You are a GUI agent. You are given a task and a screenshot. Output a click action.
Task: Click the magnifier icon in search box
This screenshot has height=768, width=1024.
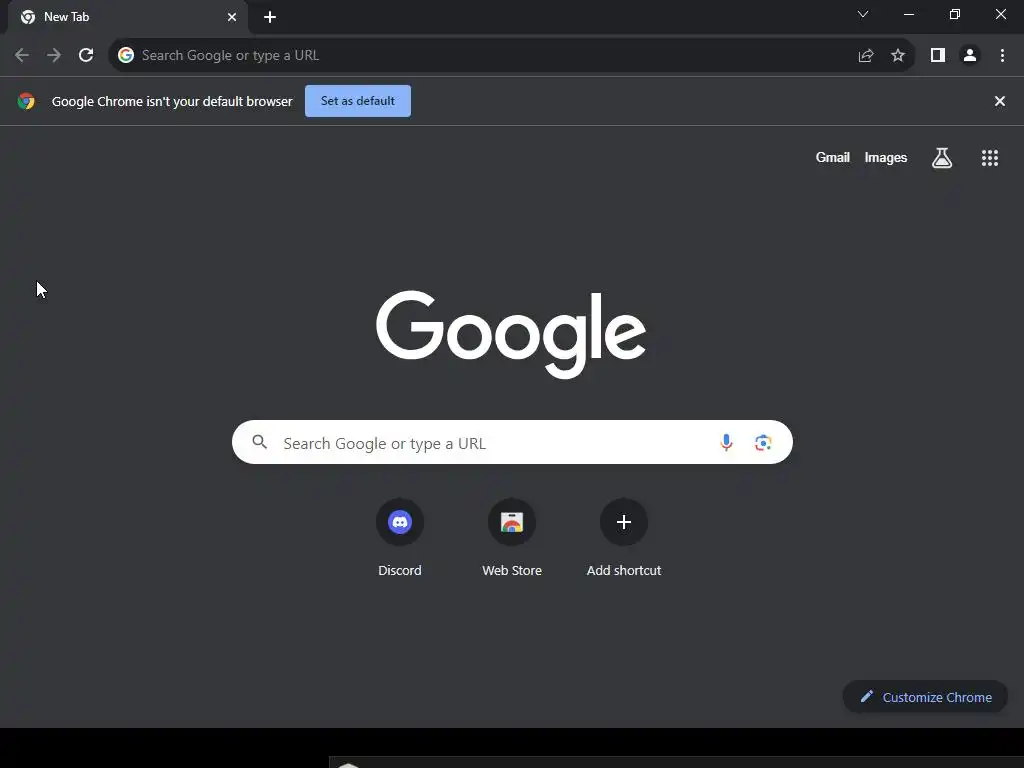pyautogui.click(x=260, y=442)
